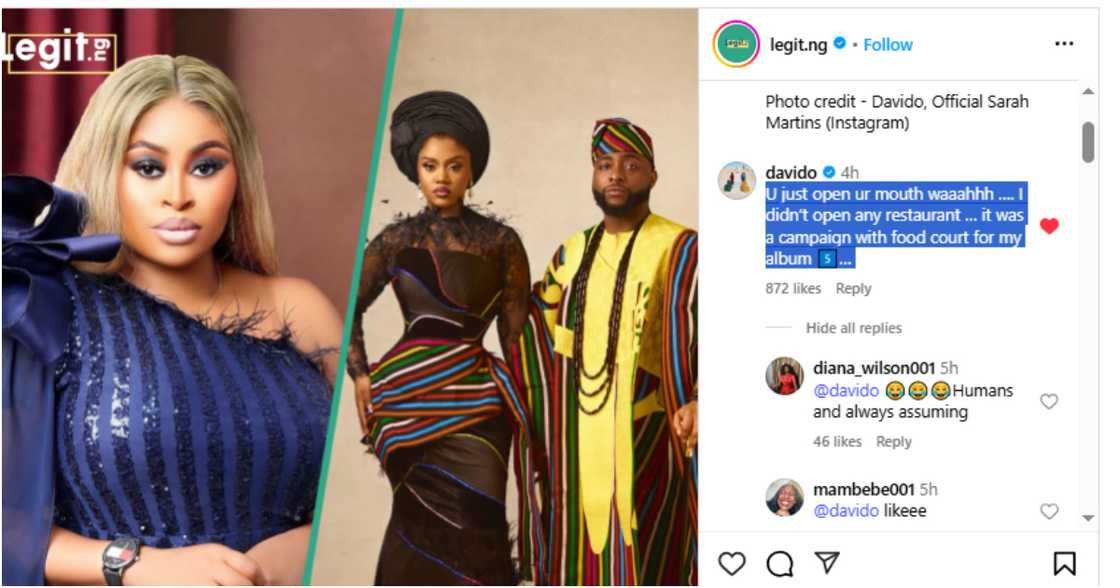This screenshot has height=588, width=1120.
Task: Reply to davido's comment
Action: point(853,289)
